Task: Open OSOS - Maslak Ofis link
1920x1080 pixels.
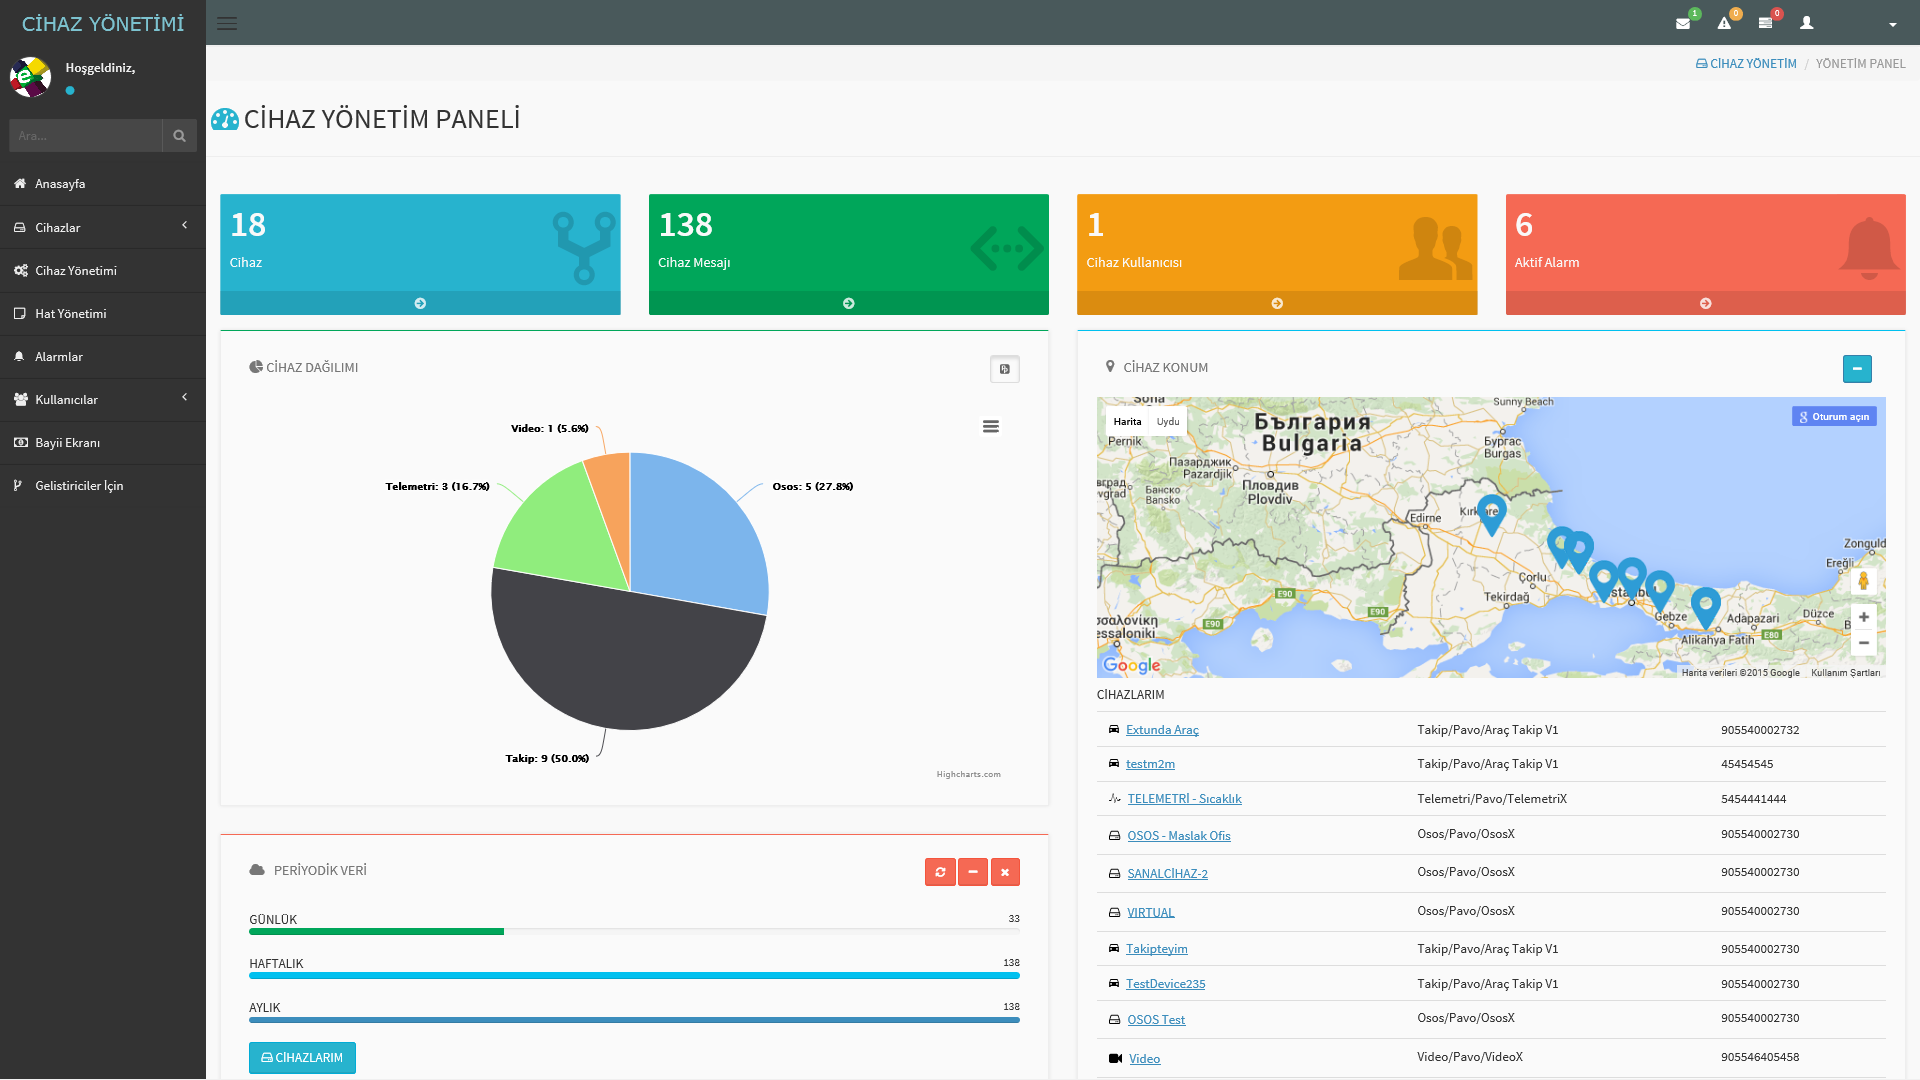Action: pyautogui.click(x=1178, y=836)
